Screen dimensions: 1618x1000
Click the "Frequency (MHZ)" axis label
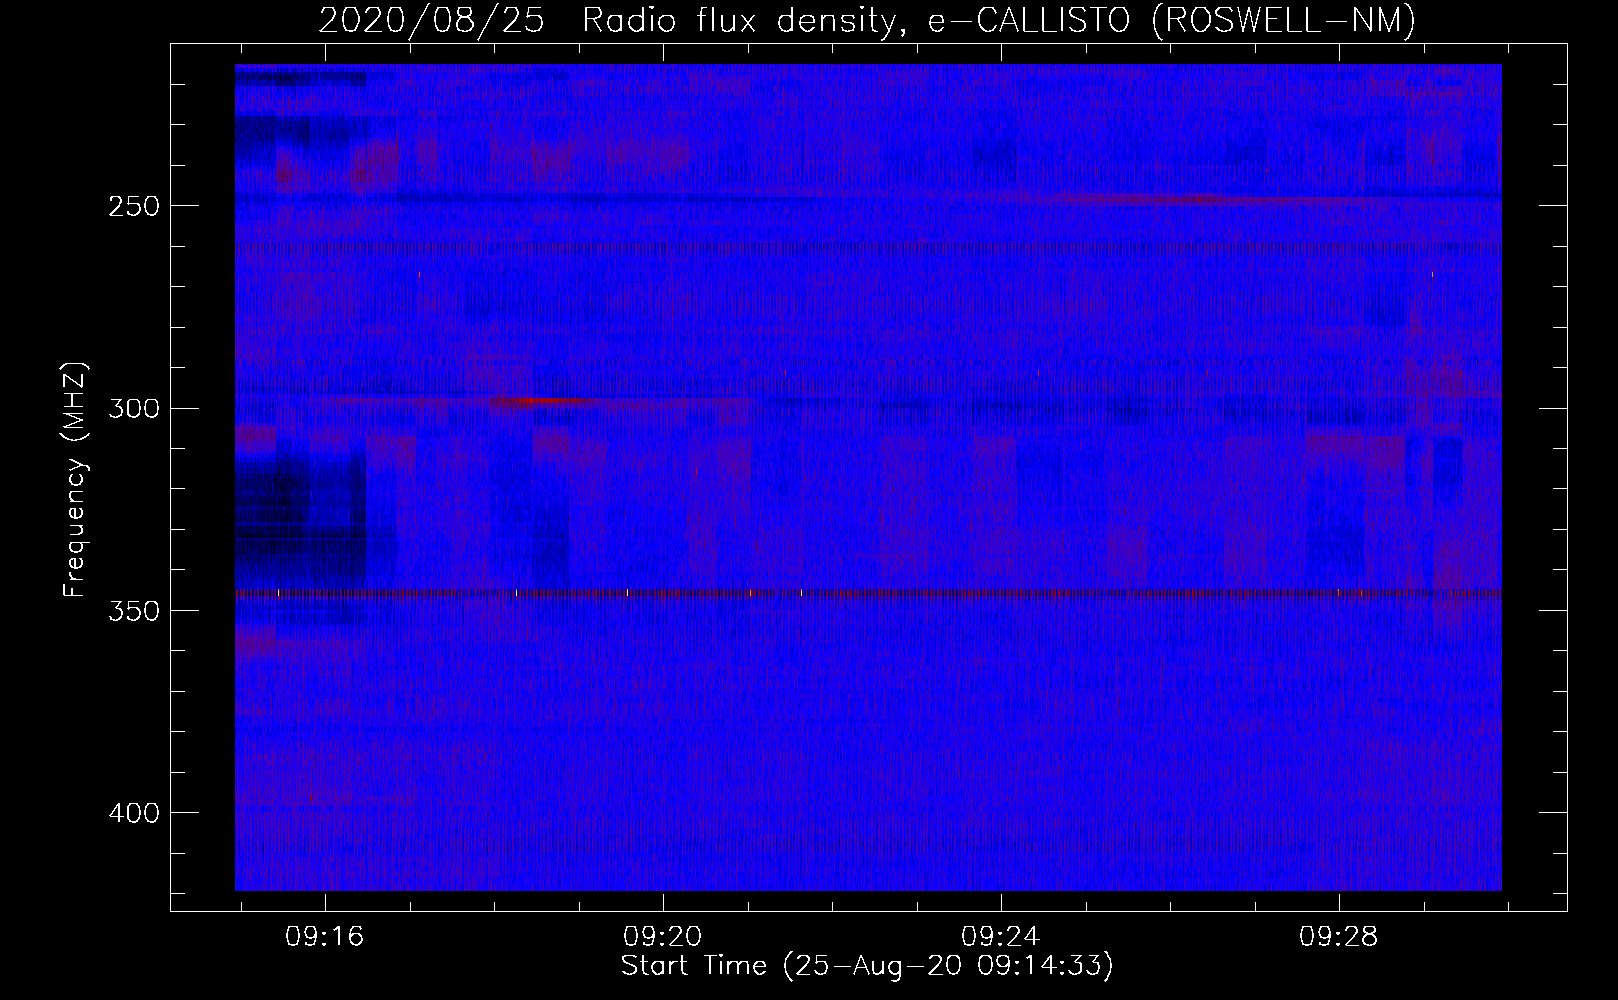[75, 479]
